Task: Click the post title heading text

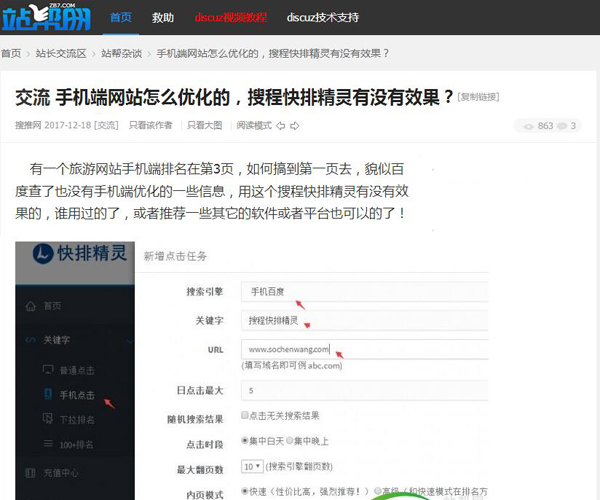Action: [234, 97]
